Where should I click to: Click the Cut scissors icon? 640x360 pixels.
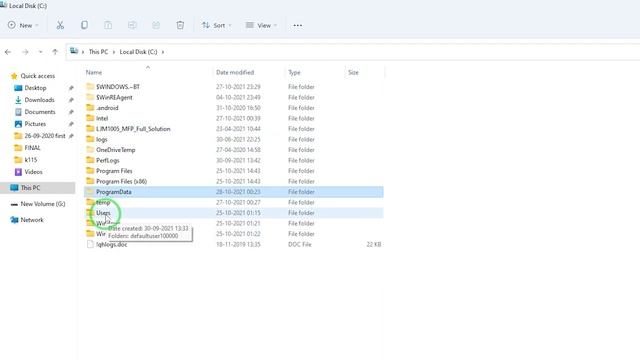[x=60, y=25]
